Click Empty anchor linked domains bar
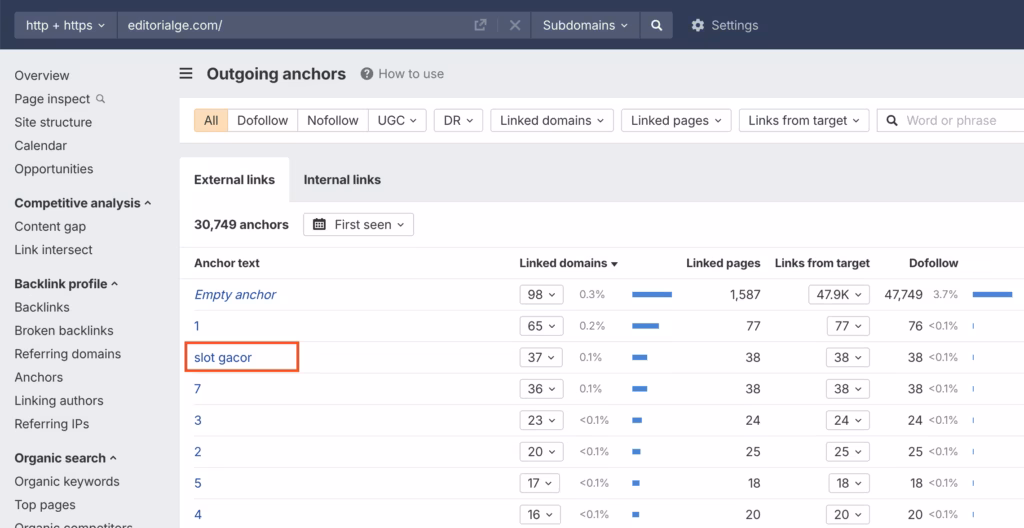1024x528 pixels. tap(652, 295)
